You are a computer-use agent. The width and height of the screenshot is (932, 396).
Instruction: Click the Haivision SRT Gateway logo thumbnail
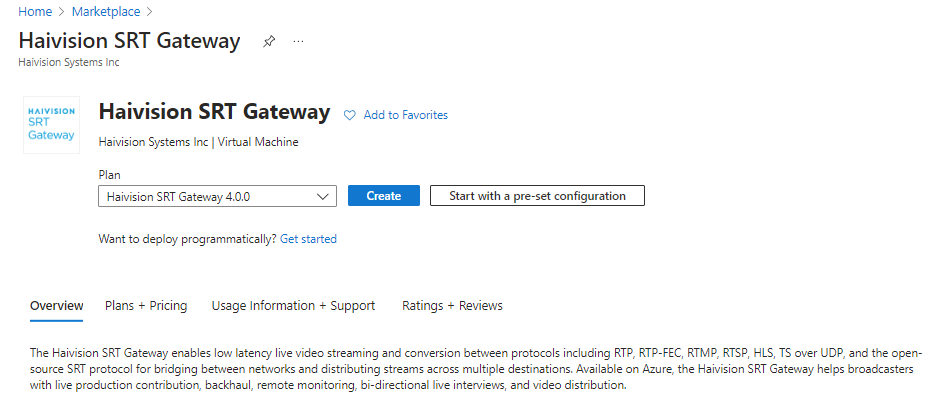pyautogui.click(x=51, y=125)
